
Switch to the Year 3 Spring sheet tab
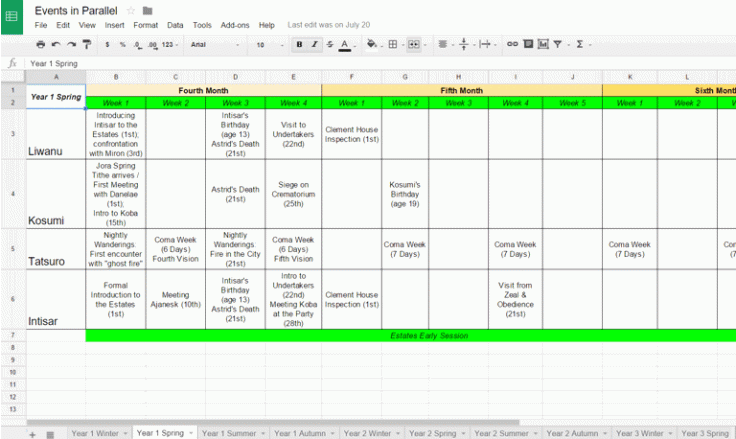[705, 433]
